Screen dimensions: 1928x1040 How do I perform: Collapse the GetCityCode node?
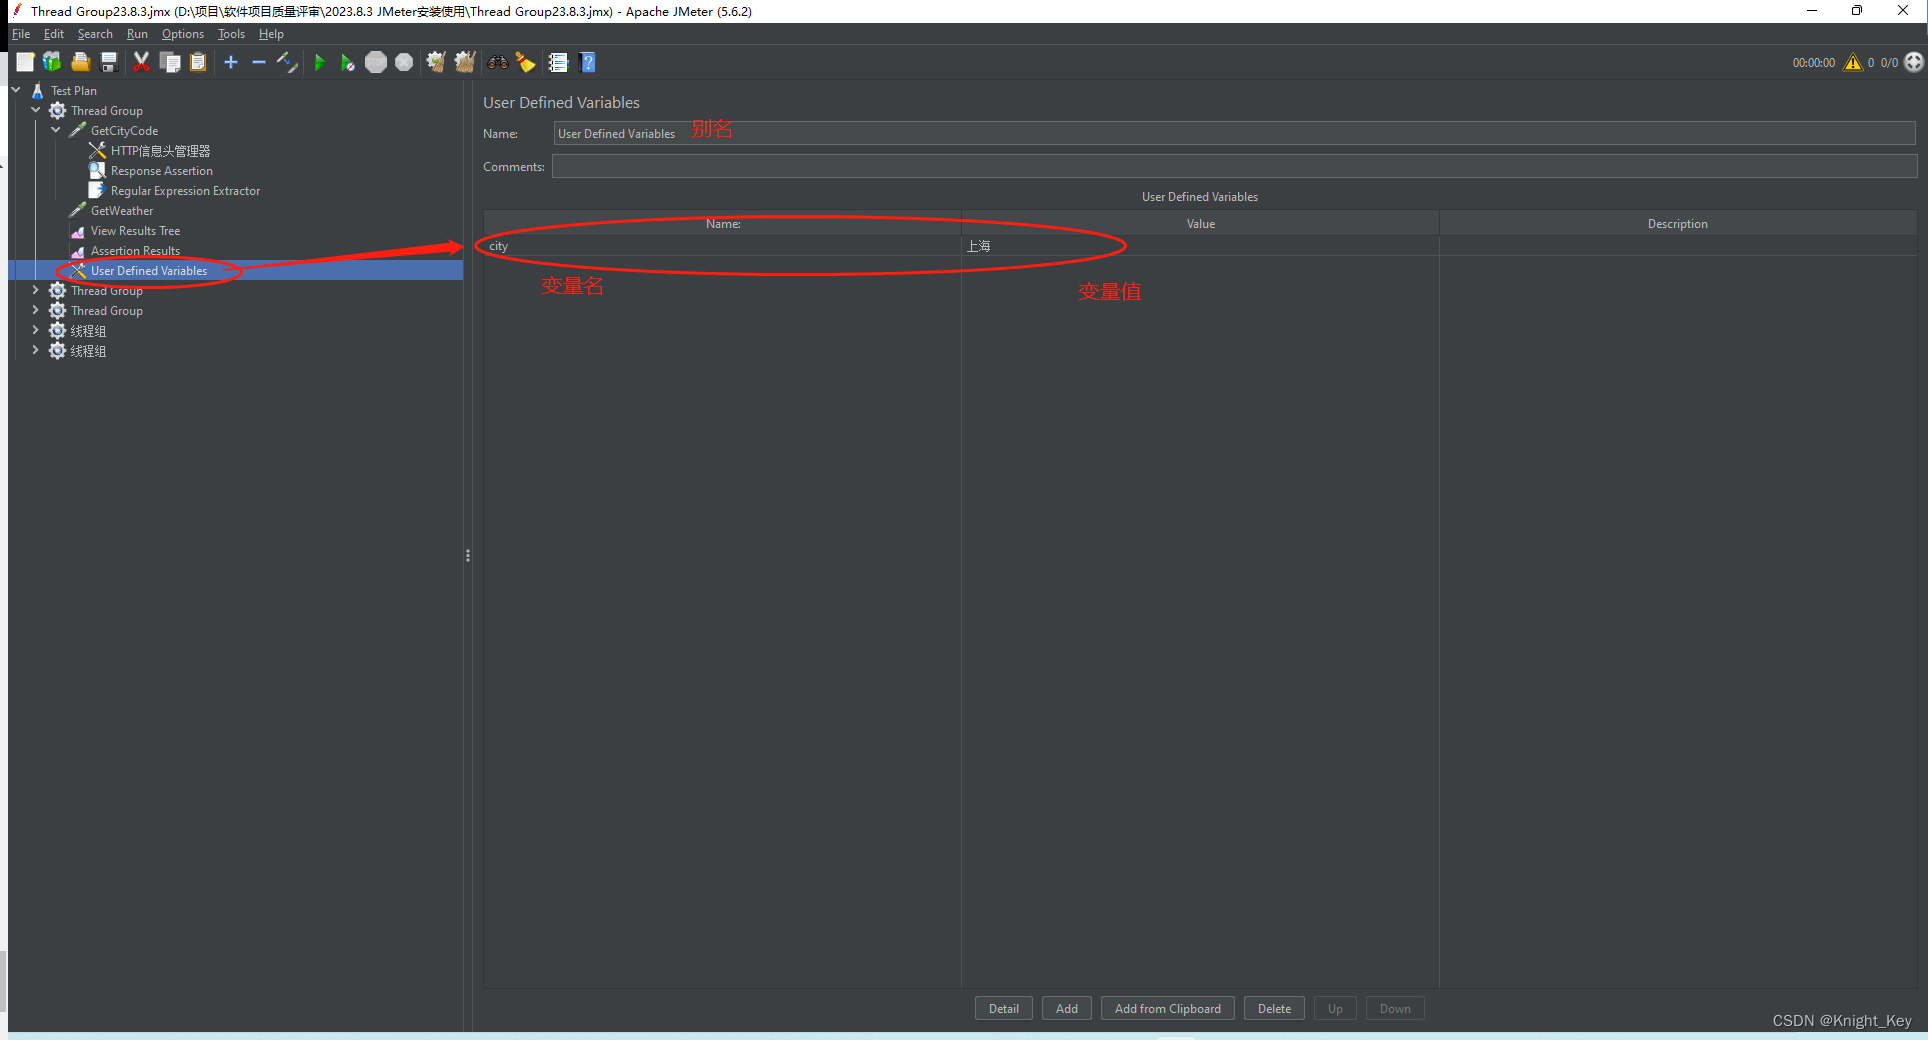point(56,130)
